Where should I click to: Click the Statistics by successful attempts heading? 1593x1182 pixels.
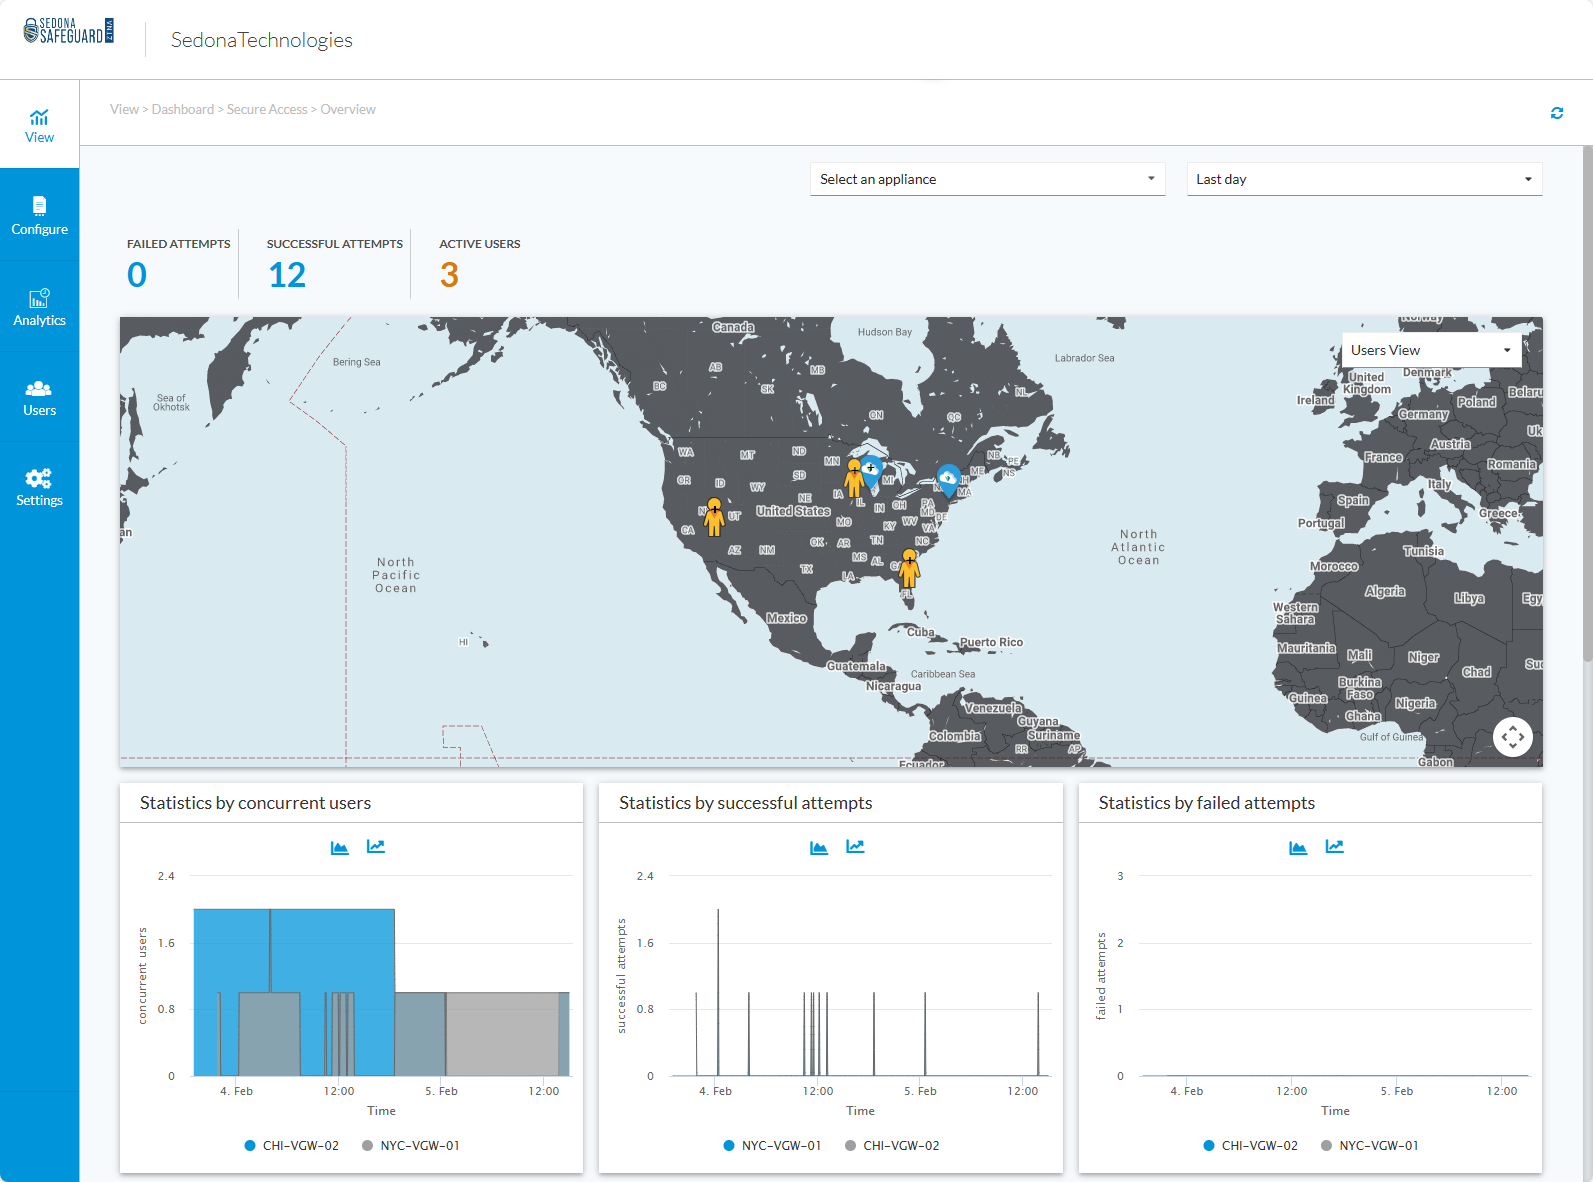[x=745, y=803]
